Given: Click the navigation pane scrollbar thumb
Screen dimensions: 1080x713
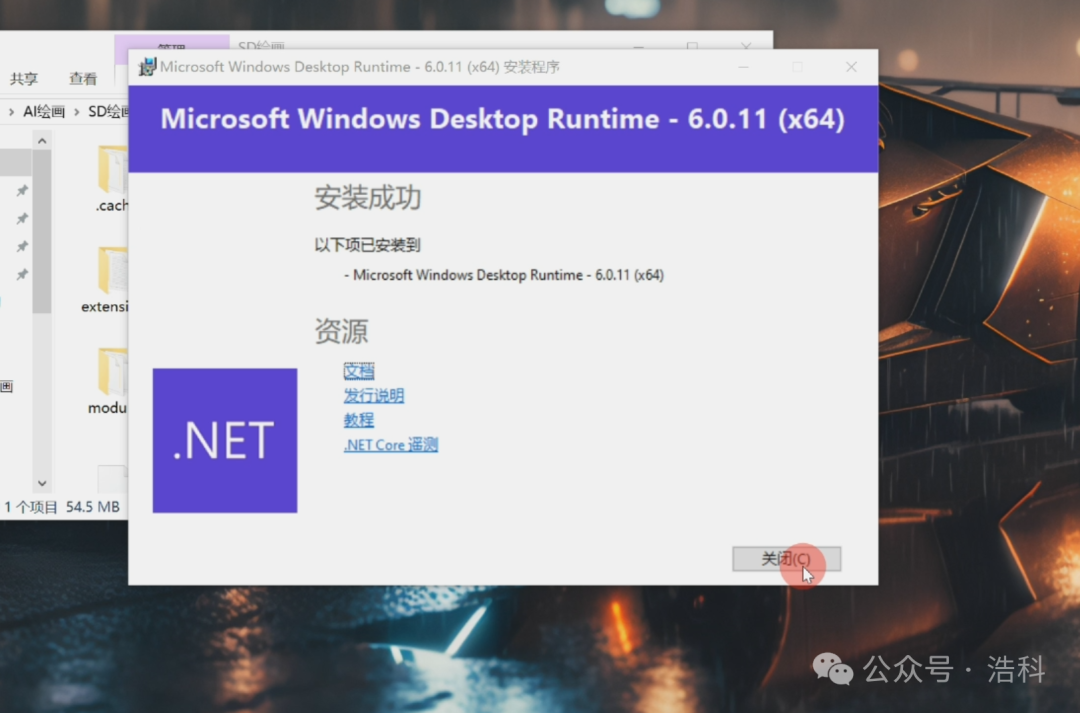Looking at the screenshot, I should [x=42, y=231].
